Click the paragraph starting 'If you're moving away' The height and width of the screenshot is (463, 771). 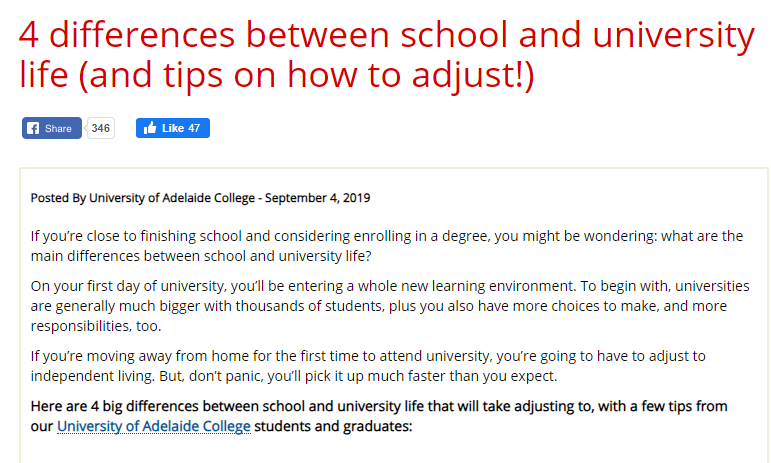click(x=368, y=366)
